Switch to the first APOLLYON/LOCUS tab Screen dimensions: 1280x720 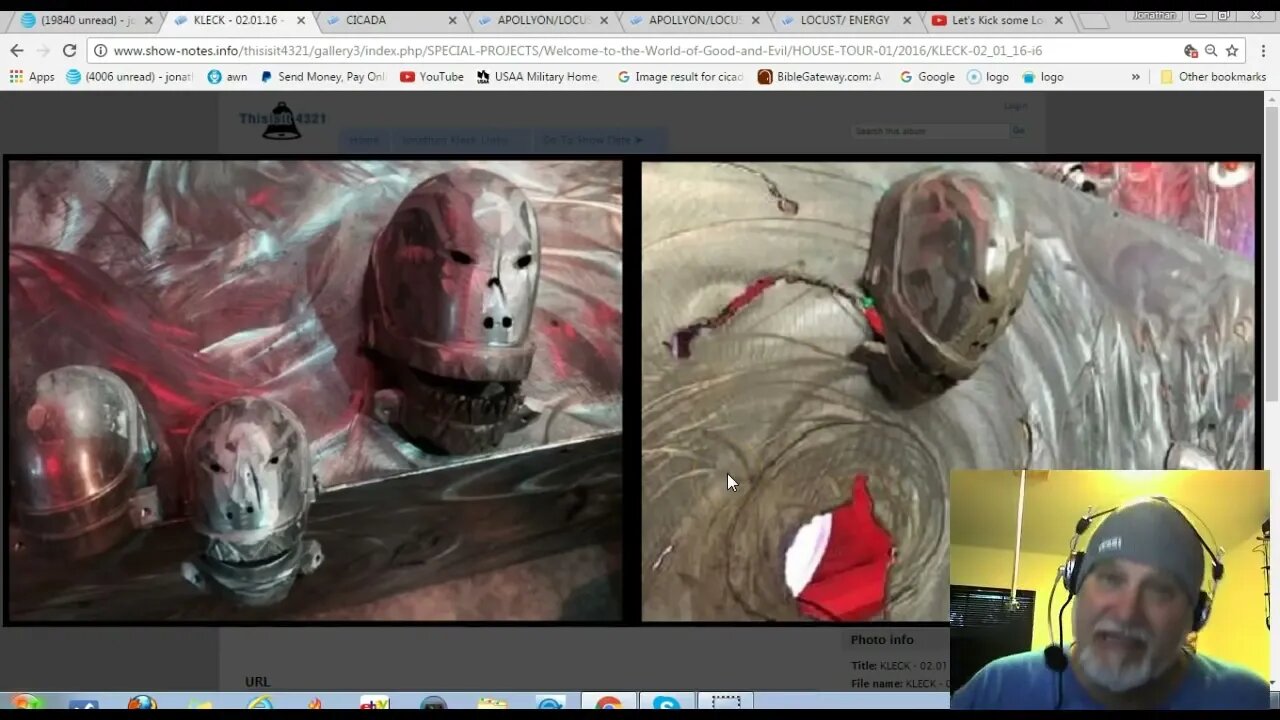[x=541, y=20]
